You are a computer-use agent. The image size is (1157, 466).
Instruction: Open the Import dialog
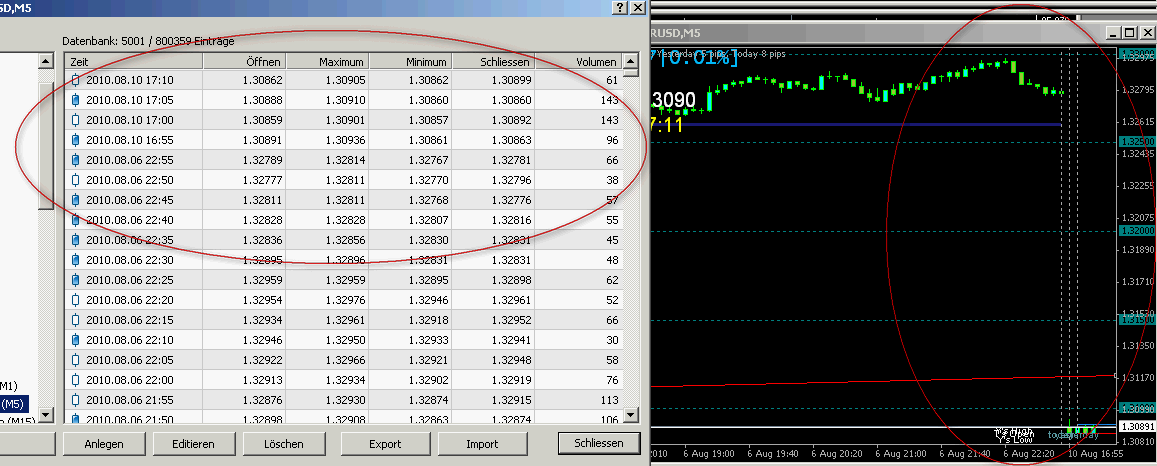482,443
